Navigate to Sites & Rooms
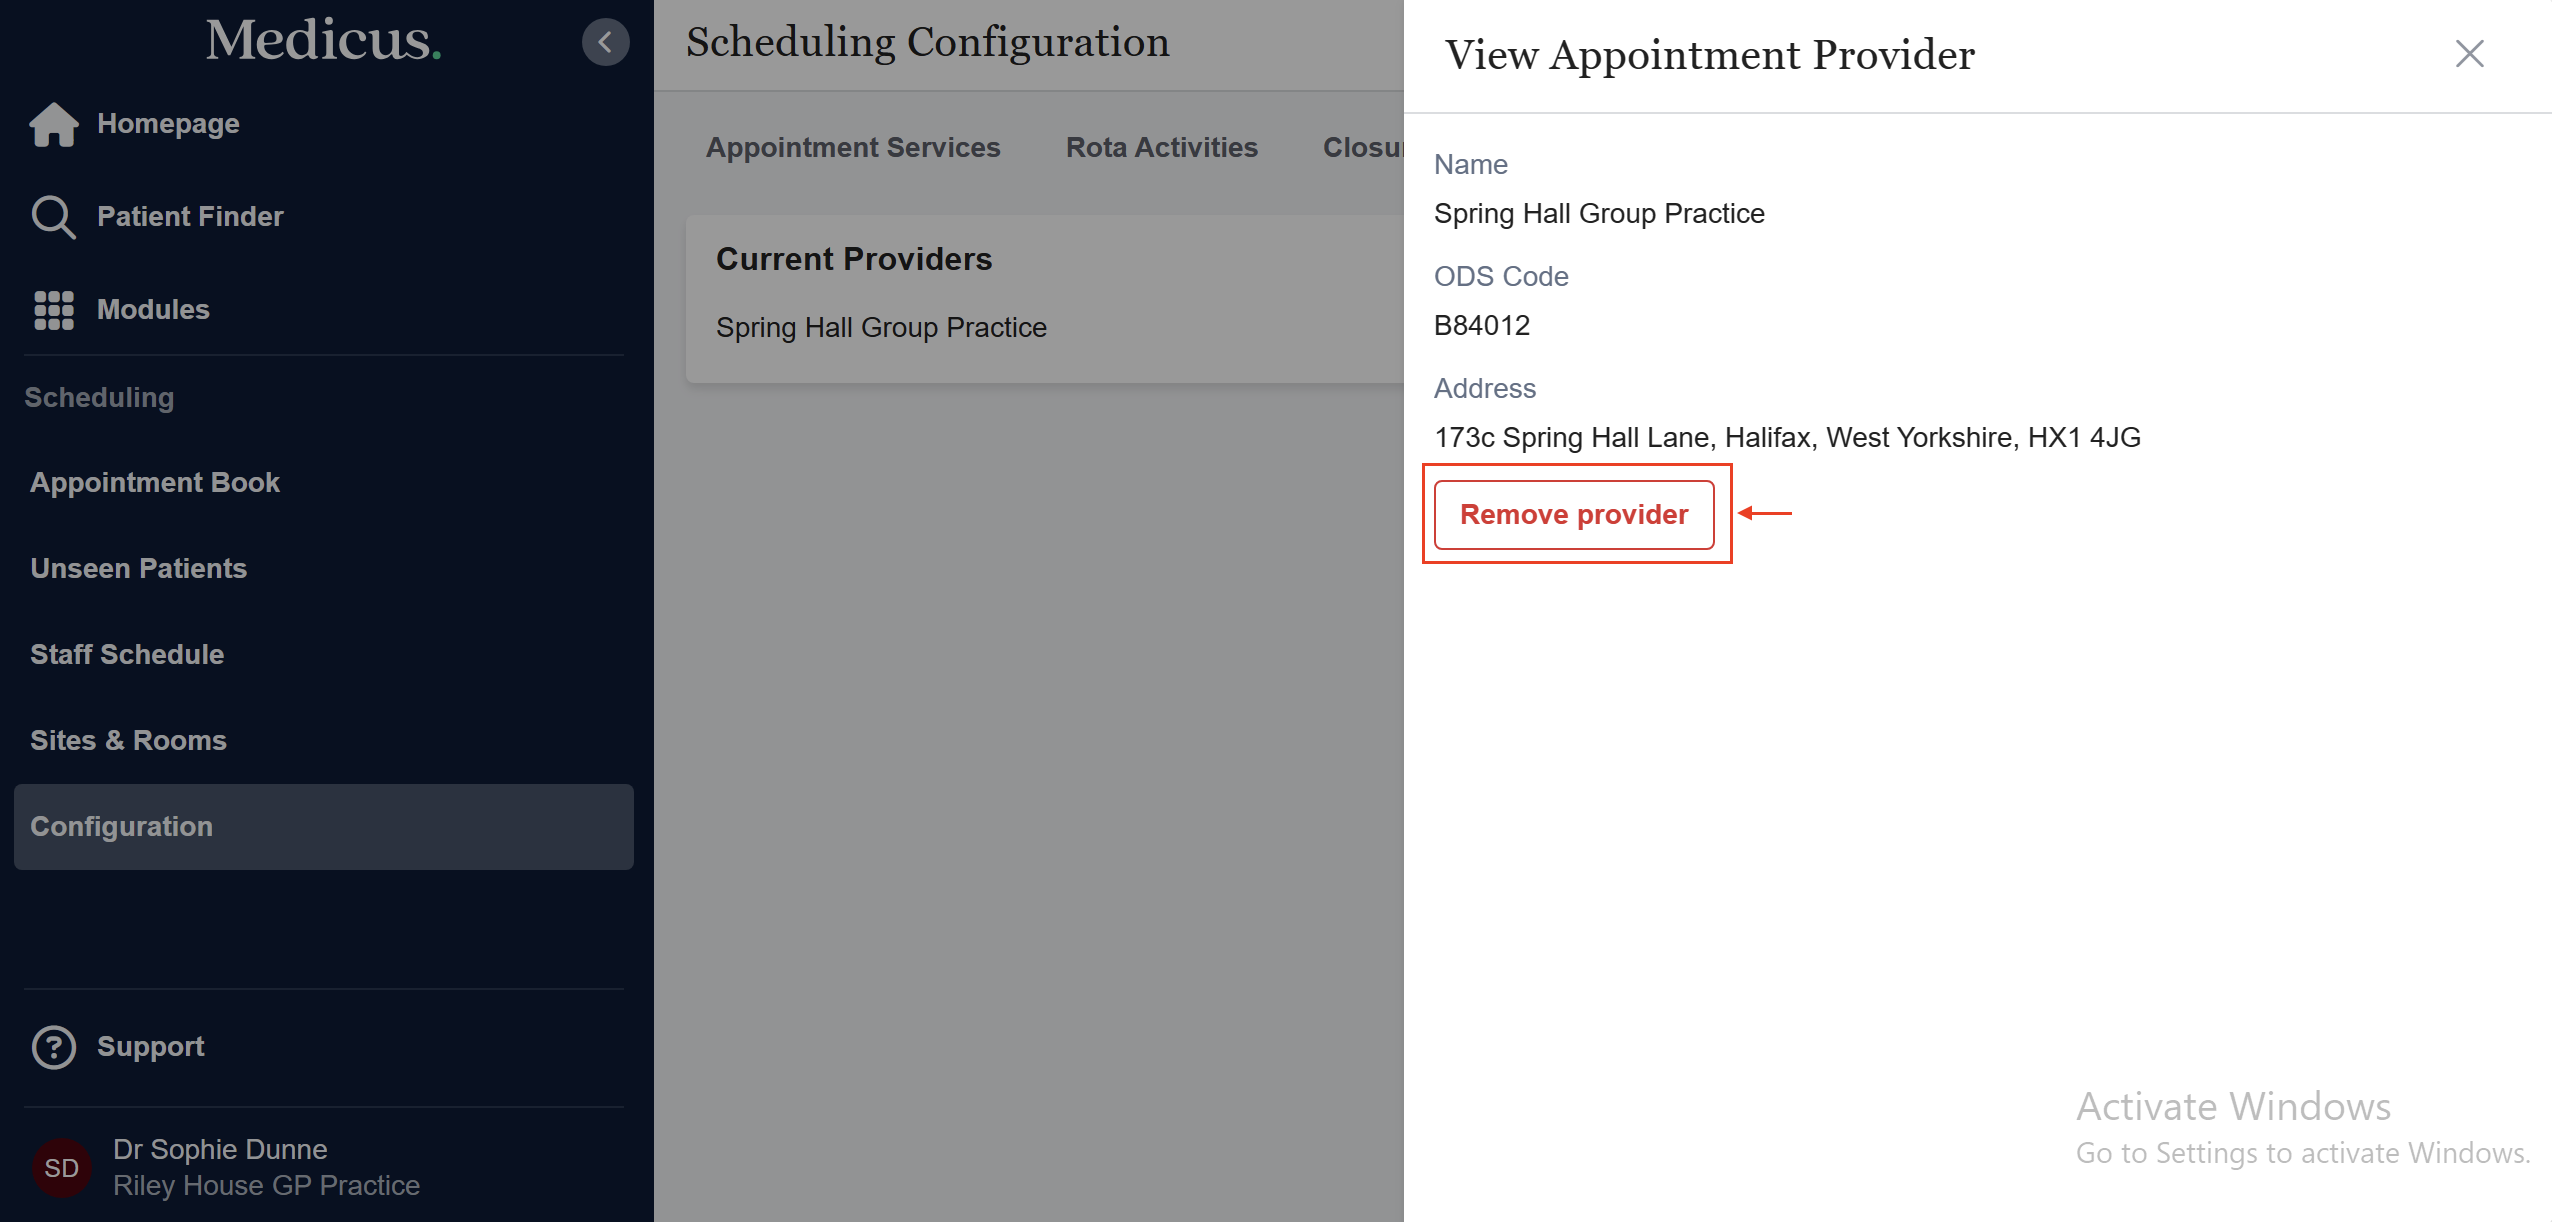Image resolution: width=2552 pixels, height=1222 pixels. tap(128, 741)
